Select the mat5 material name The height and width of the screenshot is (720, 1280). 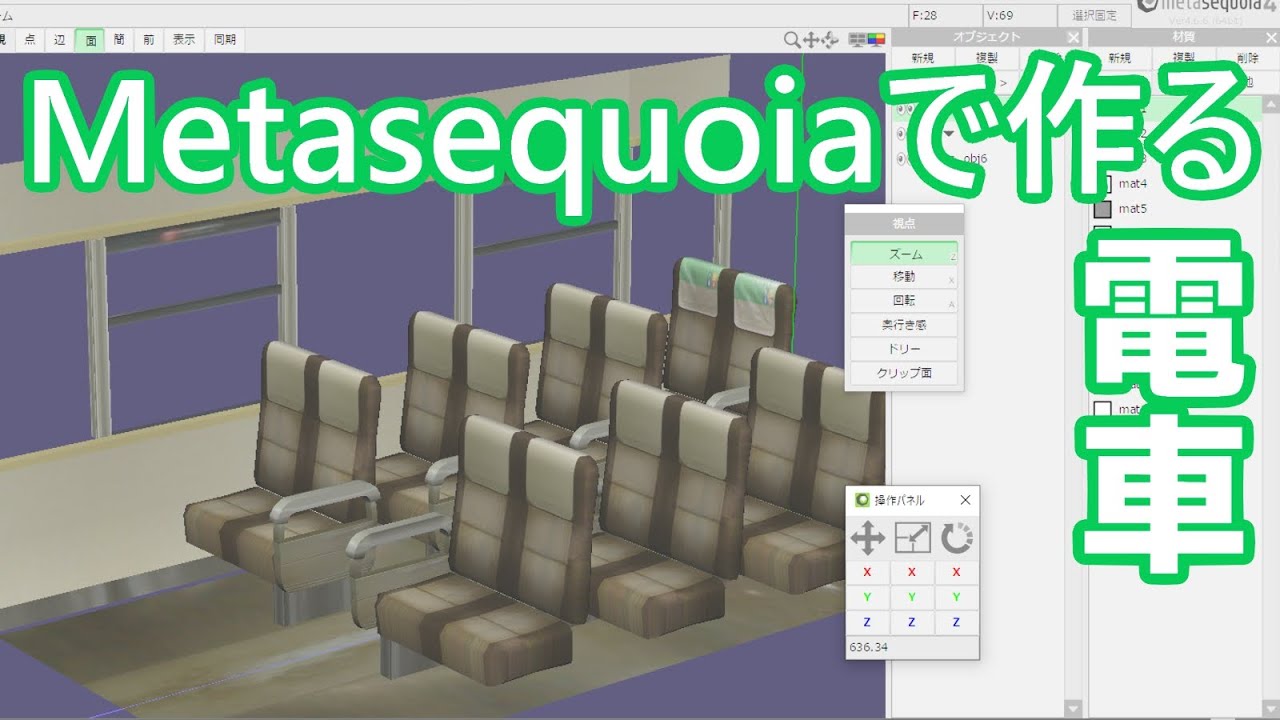tap(1132, 209)
